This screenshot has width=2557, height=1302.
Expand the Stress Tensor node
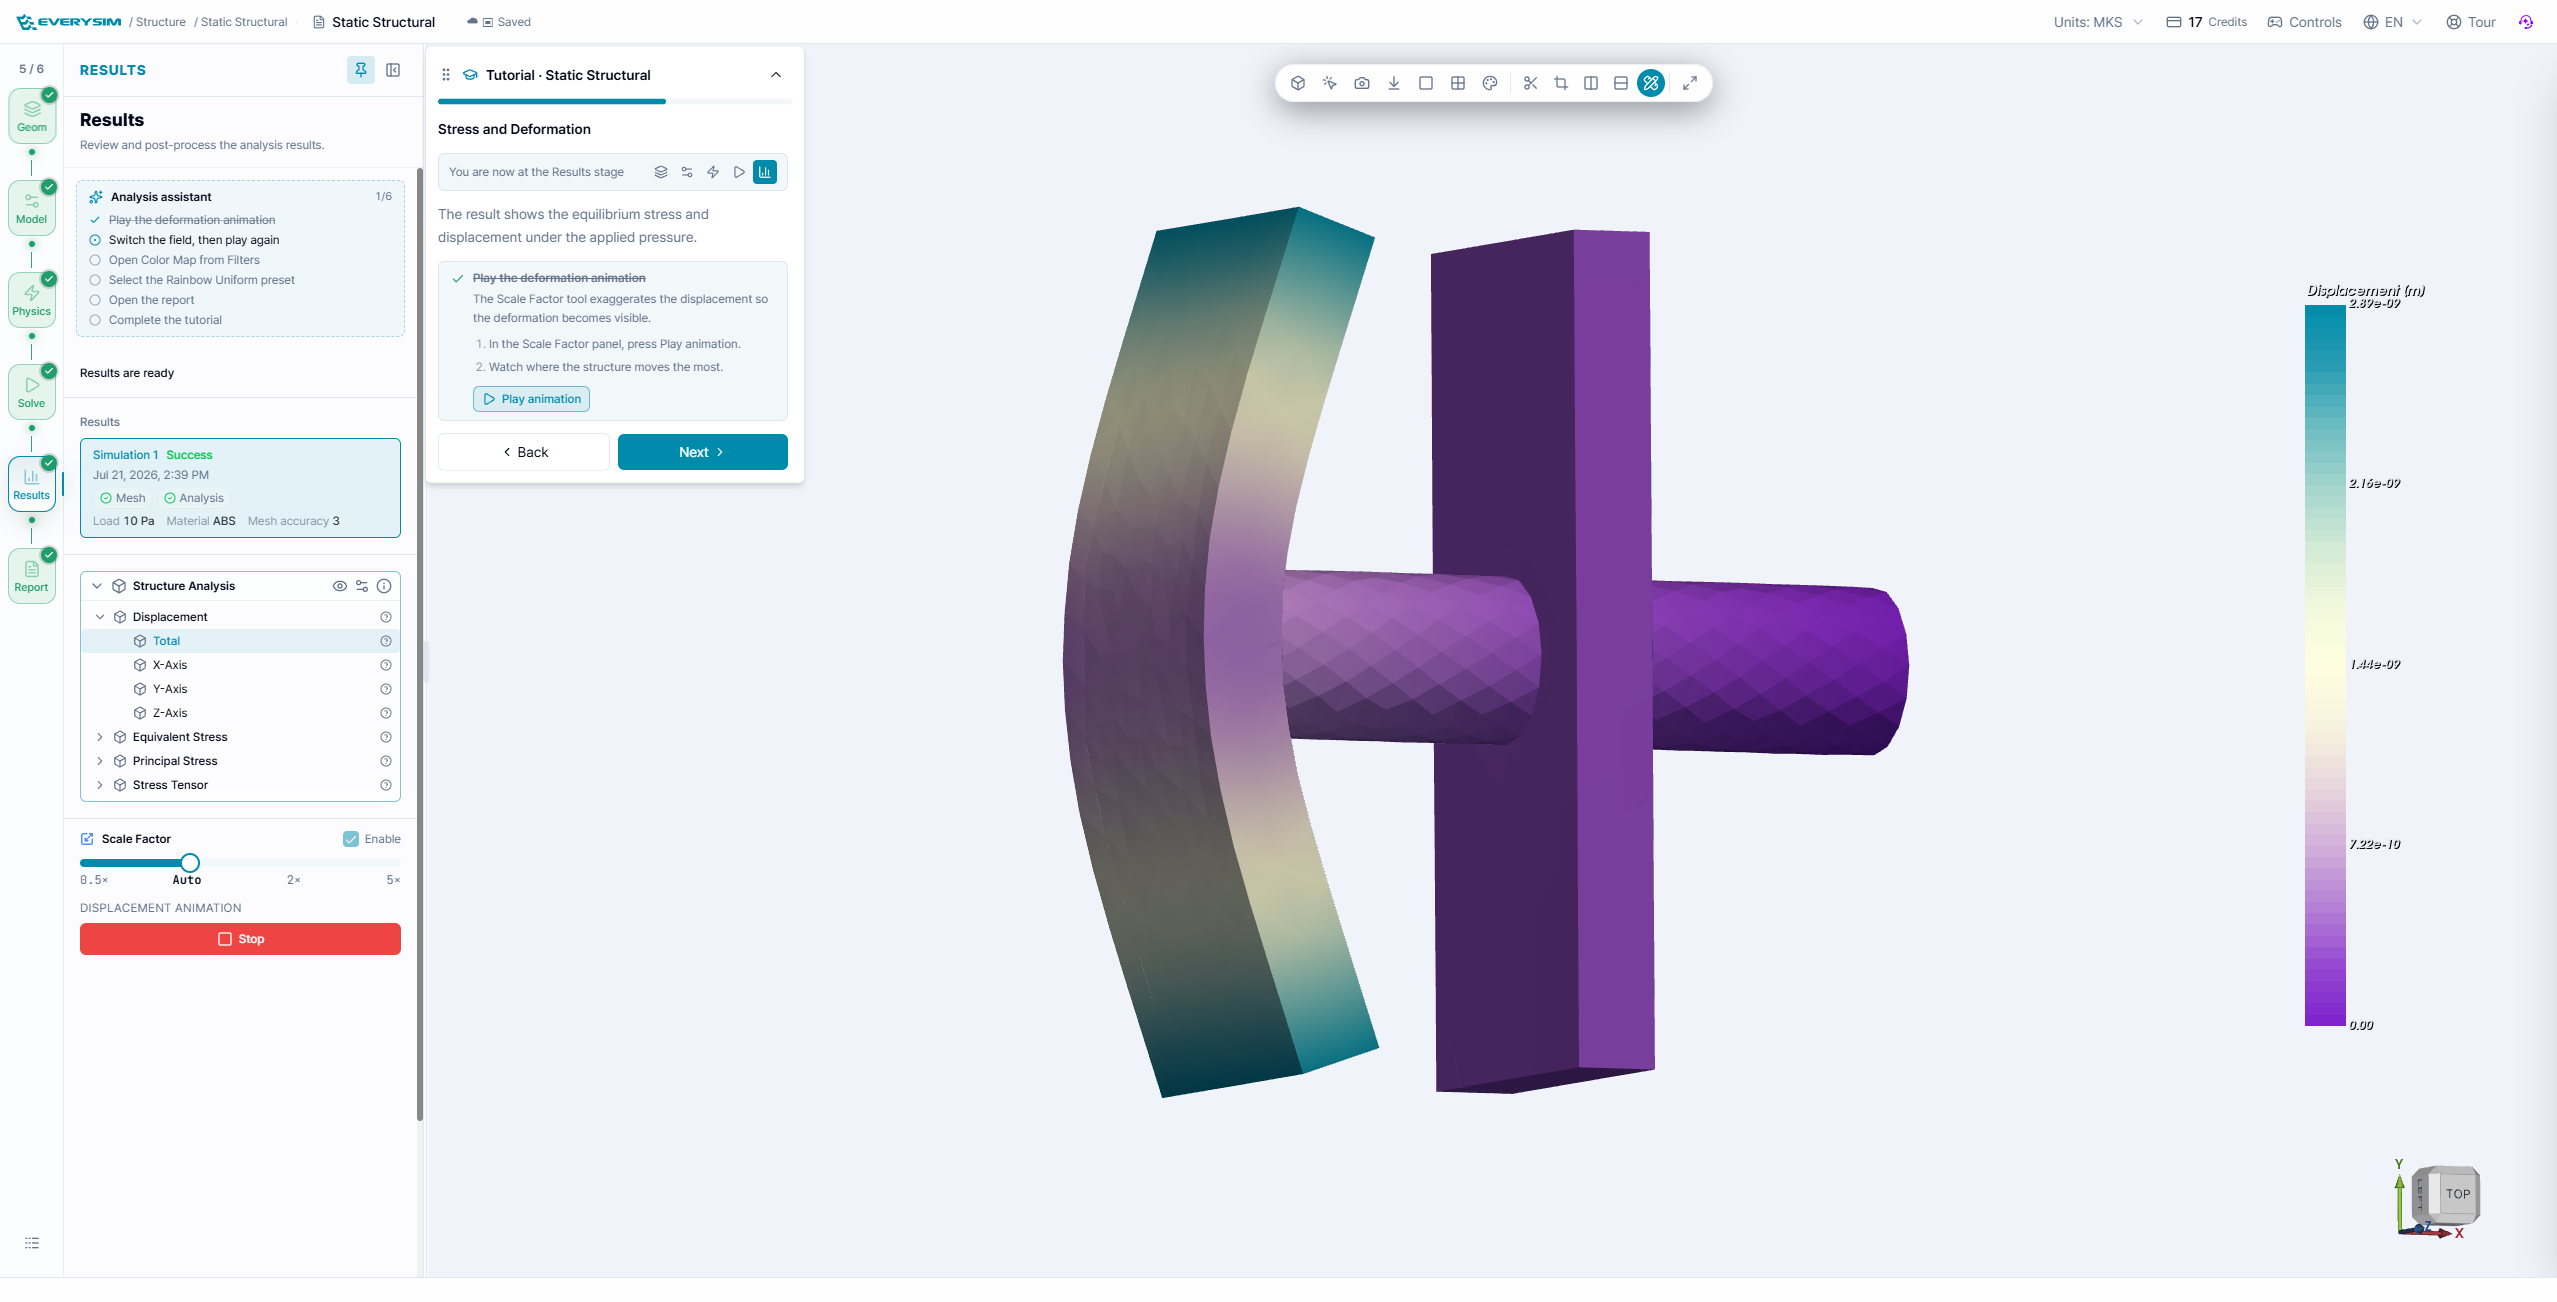coord(100,785)
